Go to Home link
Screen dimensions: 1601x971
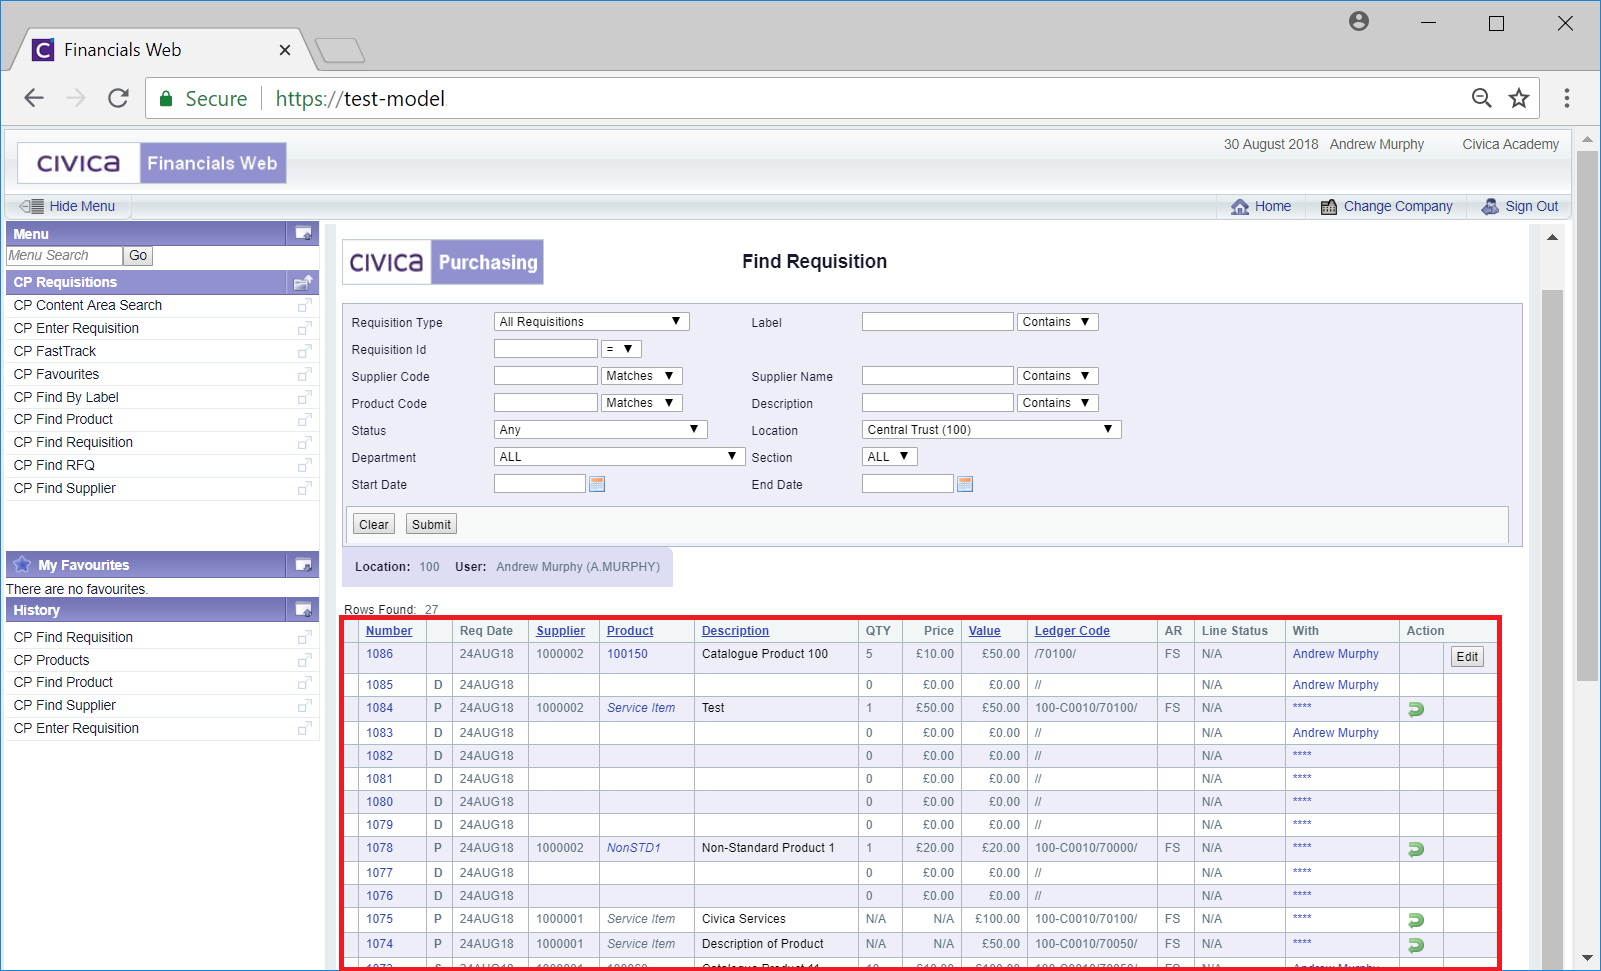(x=1261, y=206)
